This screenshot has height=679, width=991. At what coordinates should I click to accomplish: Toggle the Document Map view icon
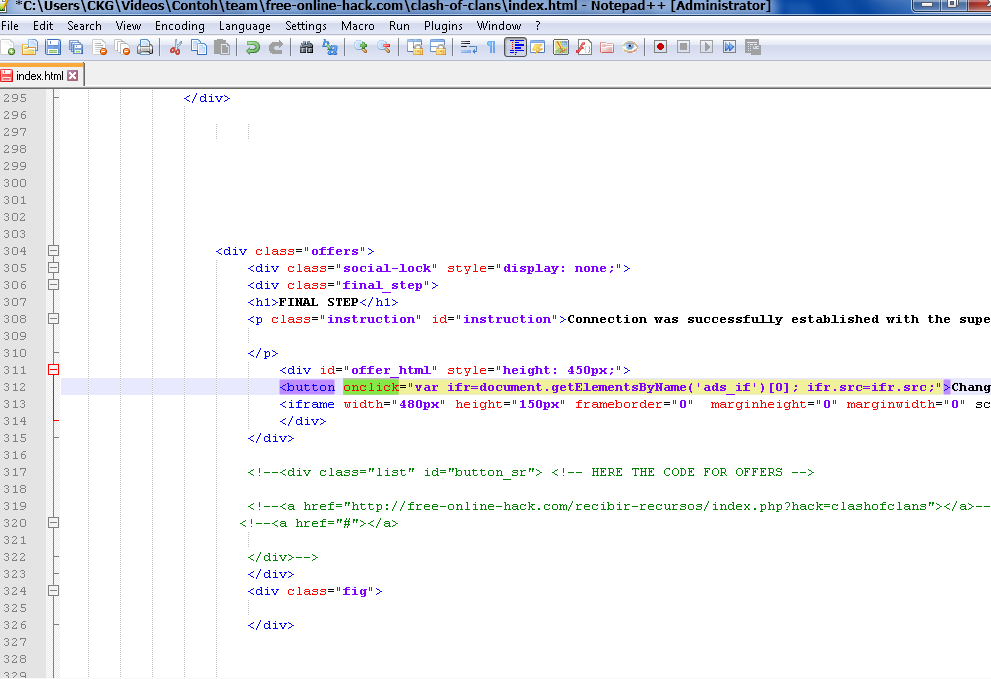pos(560,47)
